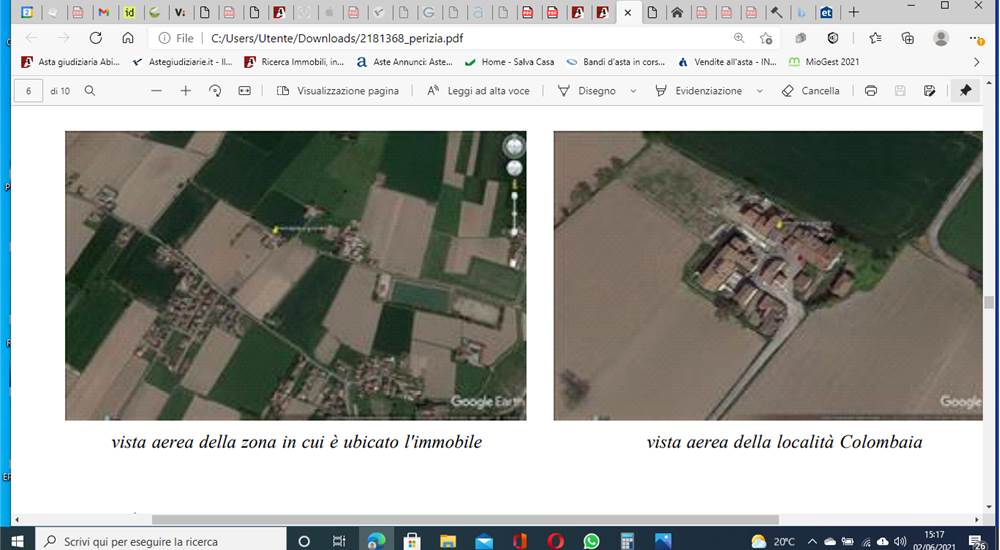
Task: Expand the Disegno dropdown arrow
Action: [633, 91]
